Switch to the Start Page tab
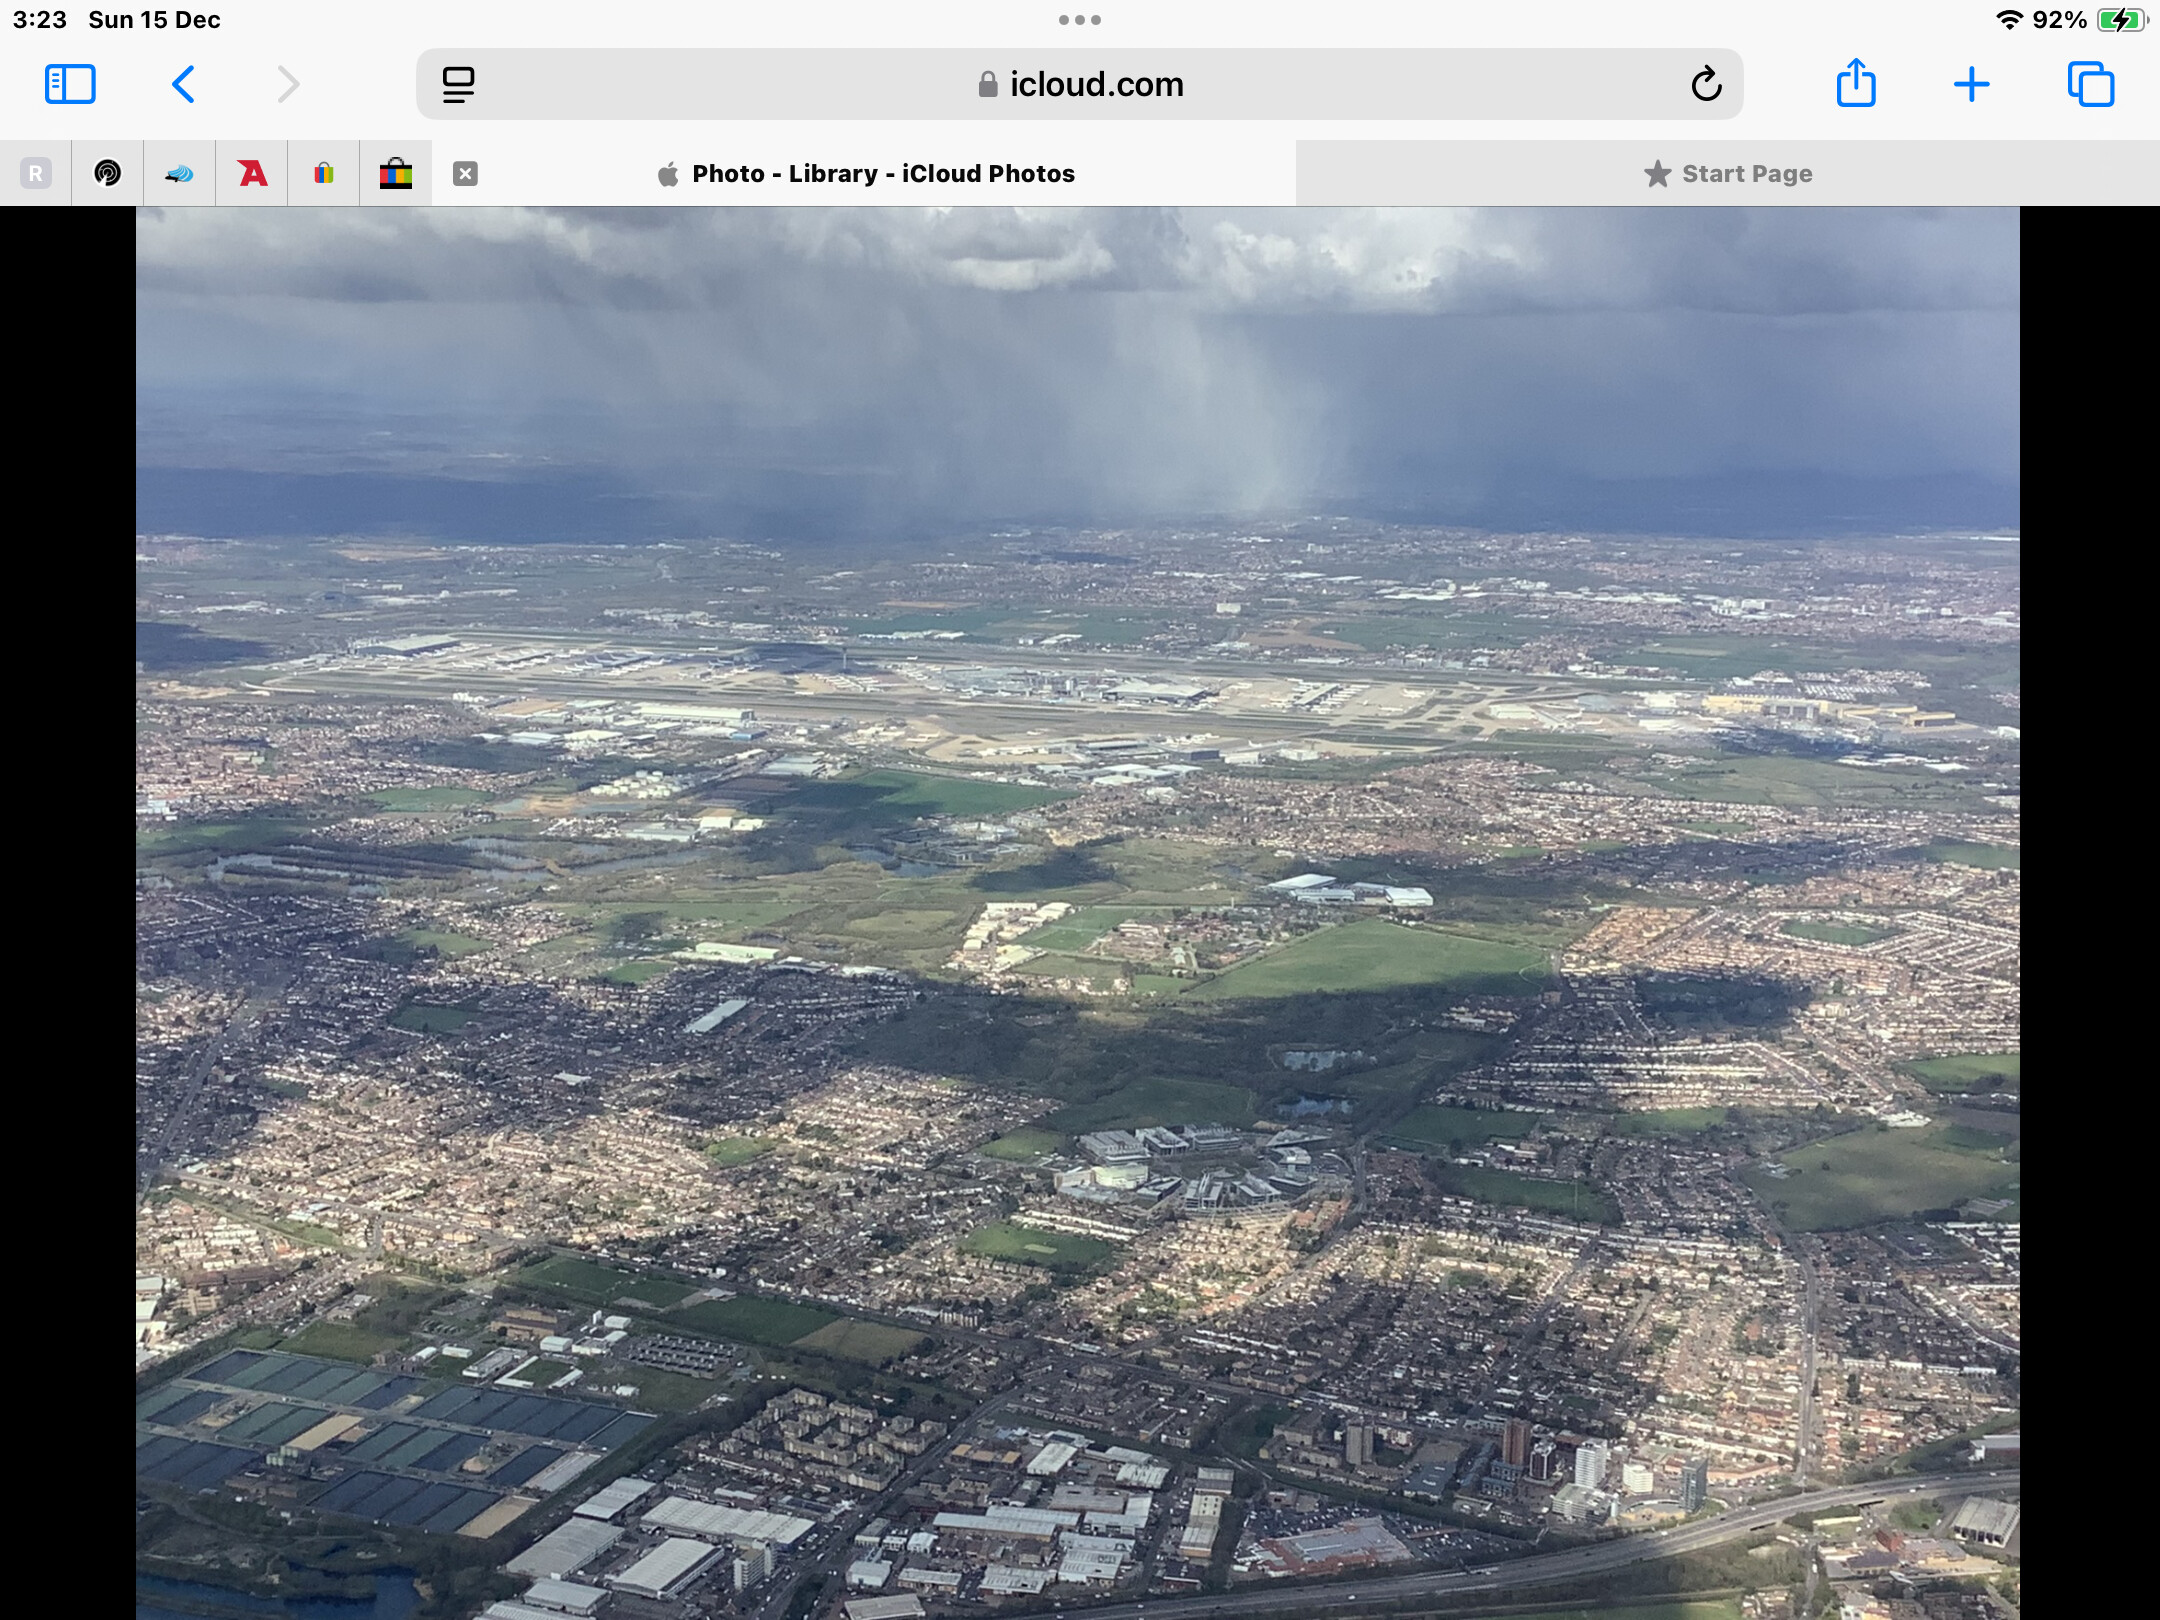The height and width of the screenshot is (1620, 2160). 1728,174
